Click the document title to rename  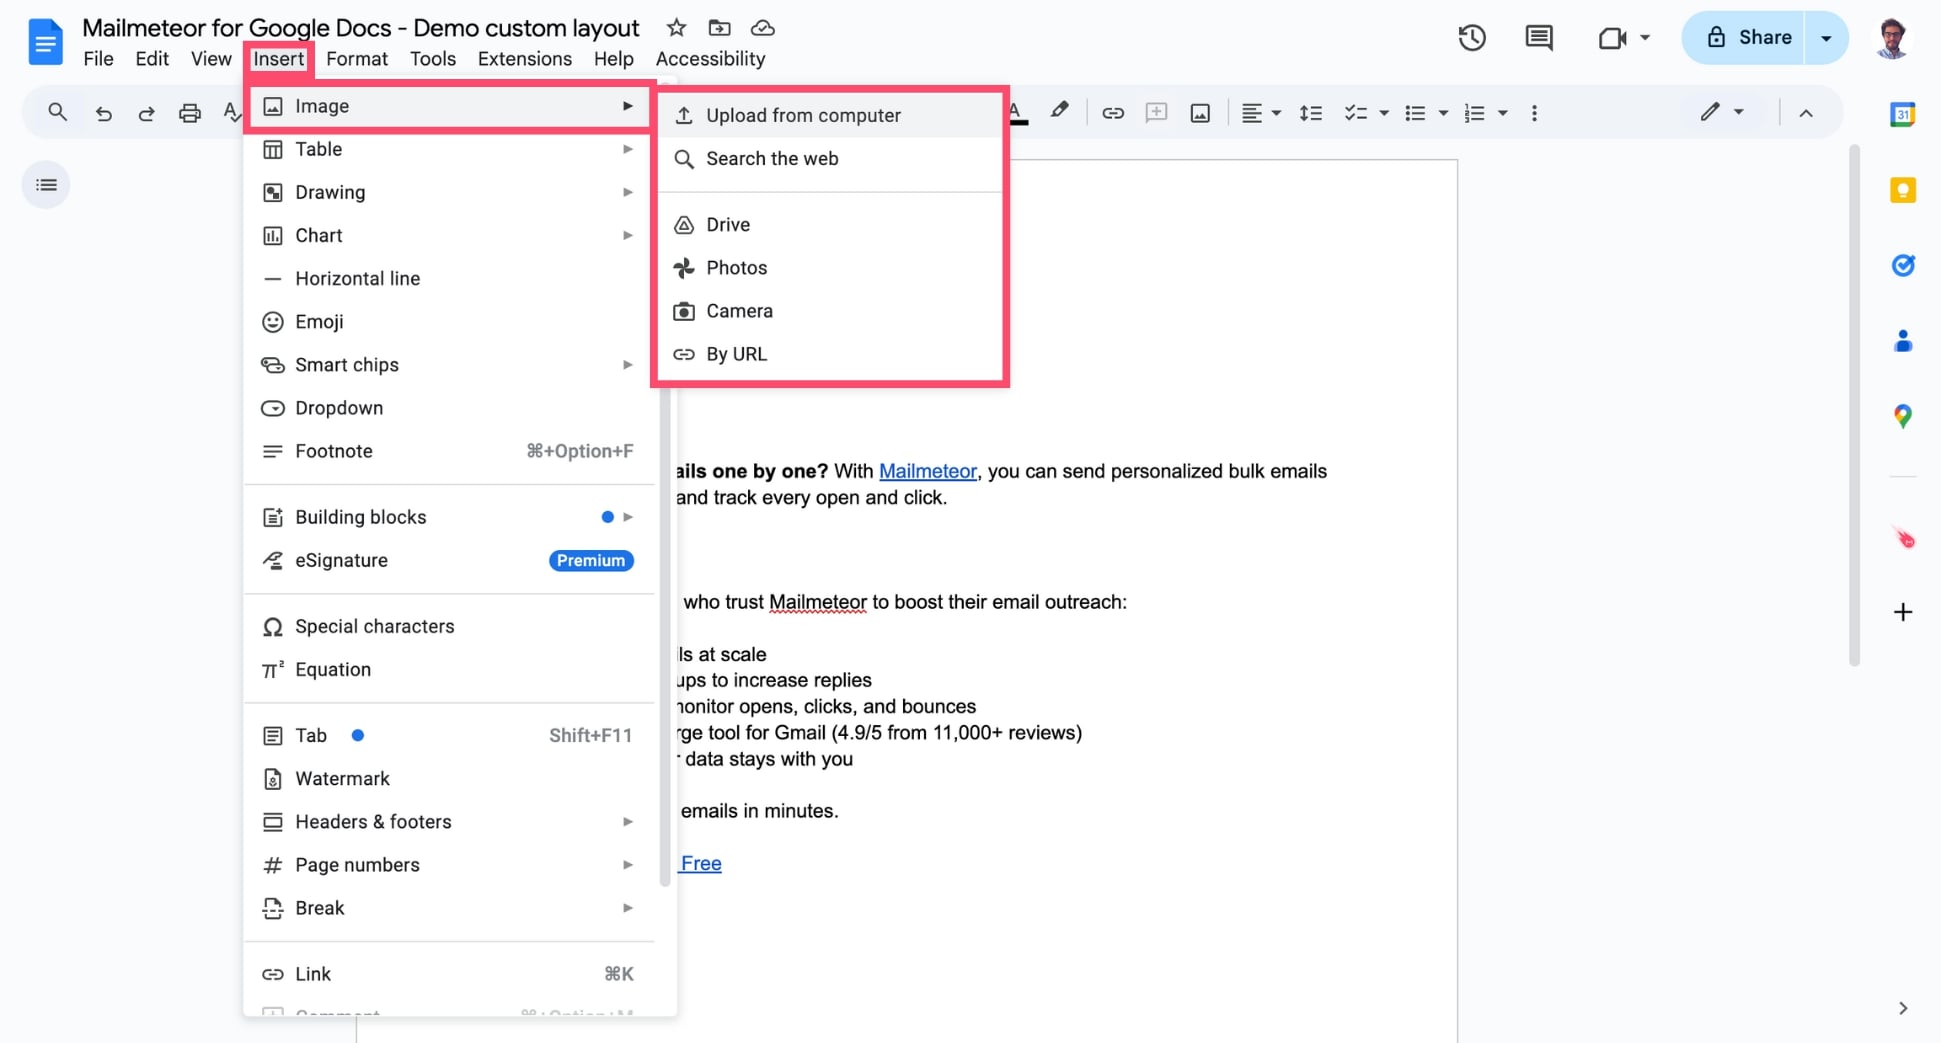tap(360, 28)
